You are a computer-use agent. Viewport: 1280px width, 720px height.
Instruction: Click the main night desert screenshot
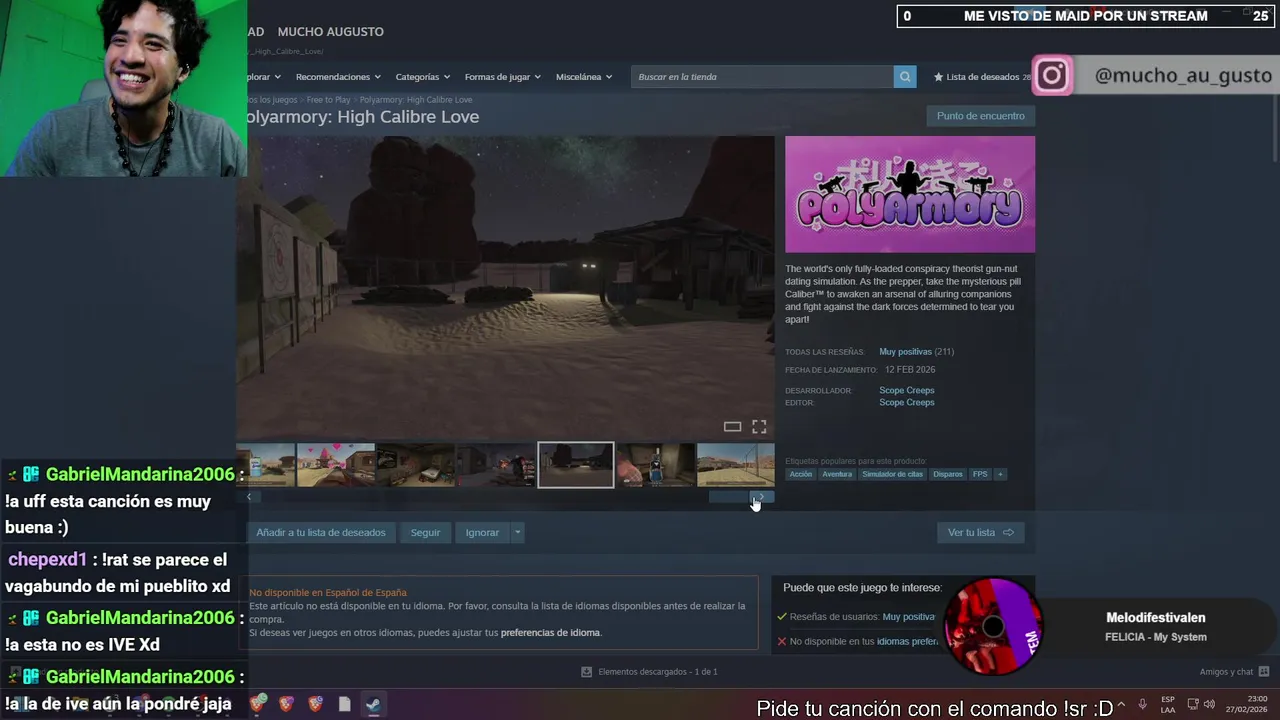click(505, 287)
